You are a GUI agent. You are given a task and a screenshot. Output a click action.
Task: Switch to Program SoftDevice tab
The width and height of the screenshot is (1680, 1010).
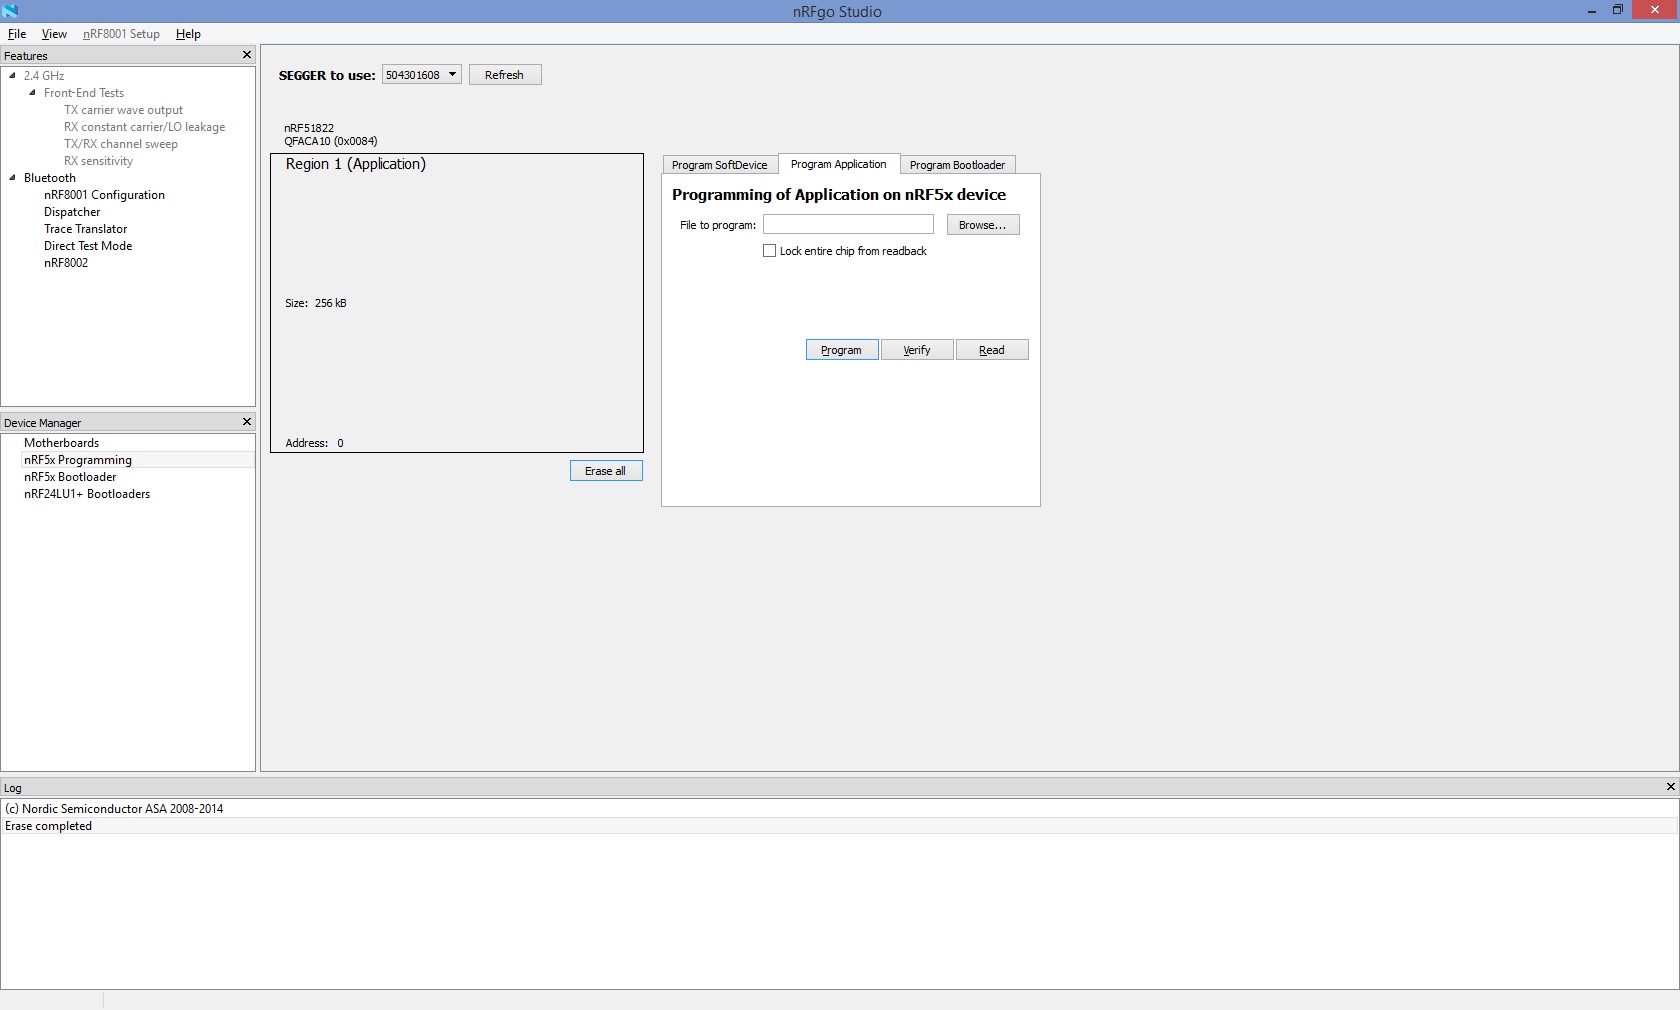[x=720, y=165]
